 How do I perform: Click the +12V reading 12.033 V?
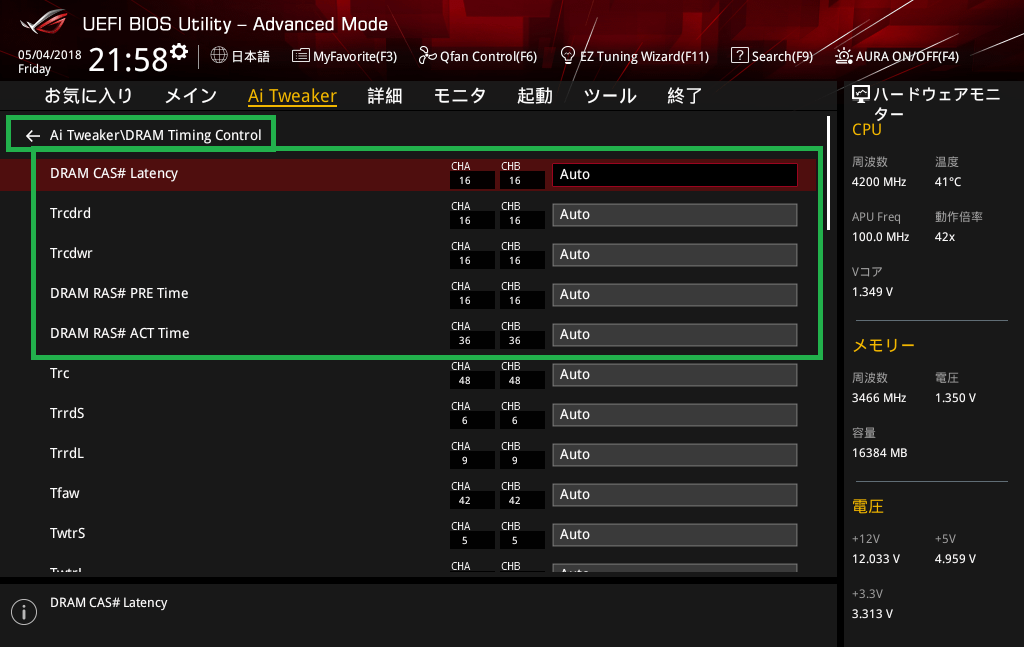pyautogui.click(x=876, y=559)
